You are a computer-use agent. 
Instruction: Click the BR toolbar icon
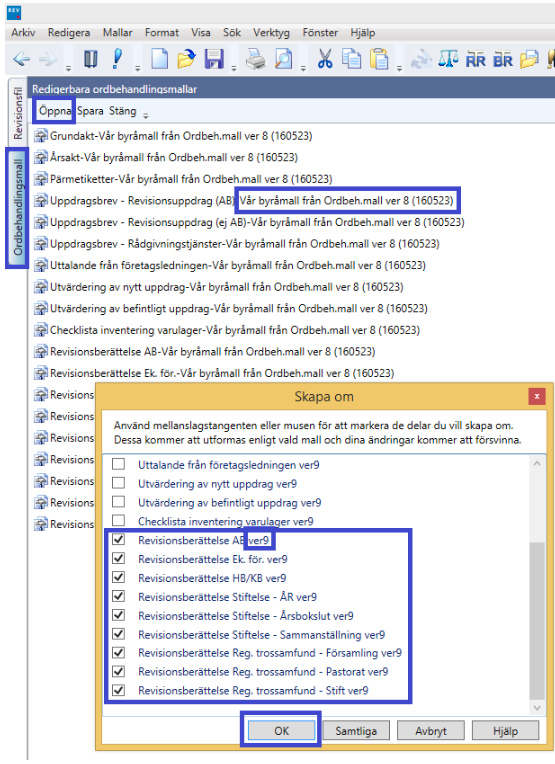[x=503, y=60]
